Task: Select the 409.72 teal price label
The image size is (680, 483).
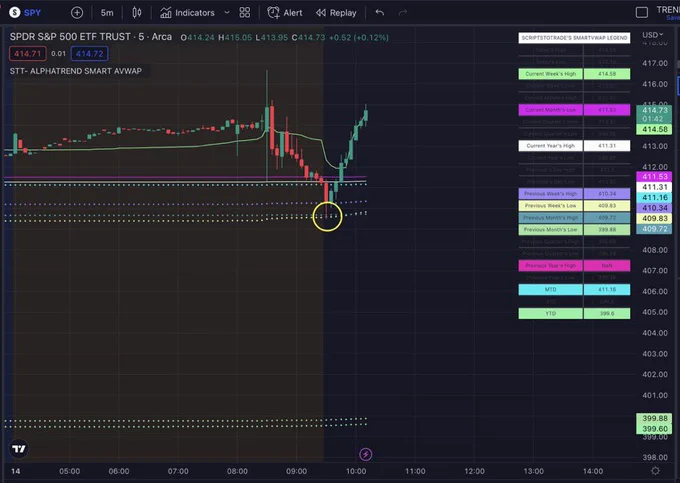Action: pos(654,228)
